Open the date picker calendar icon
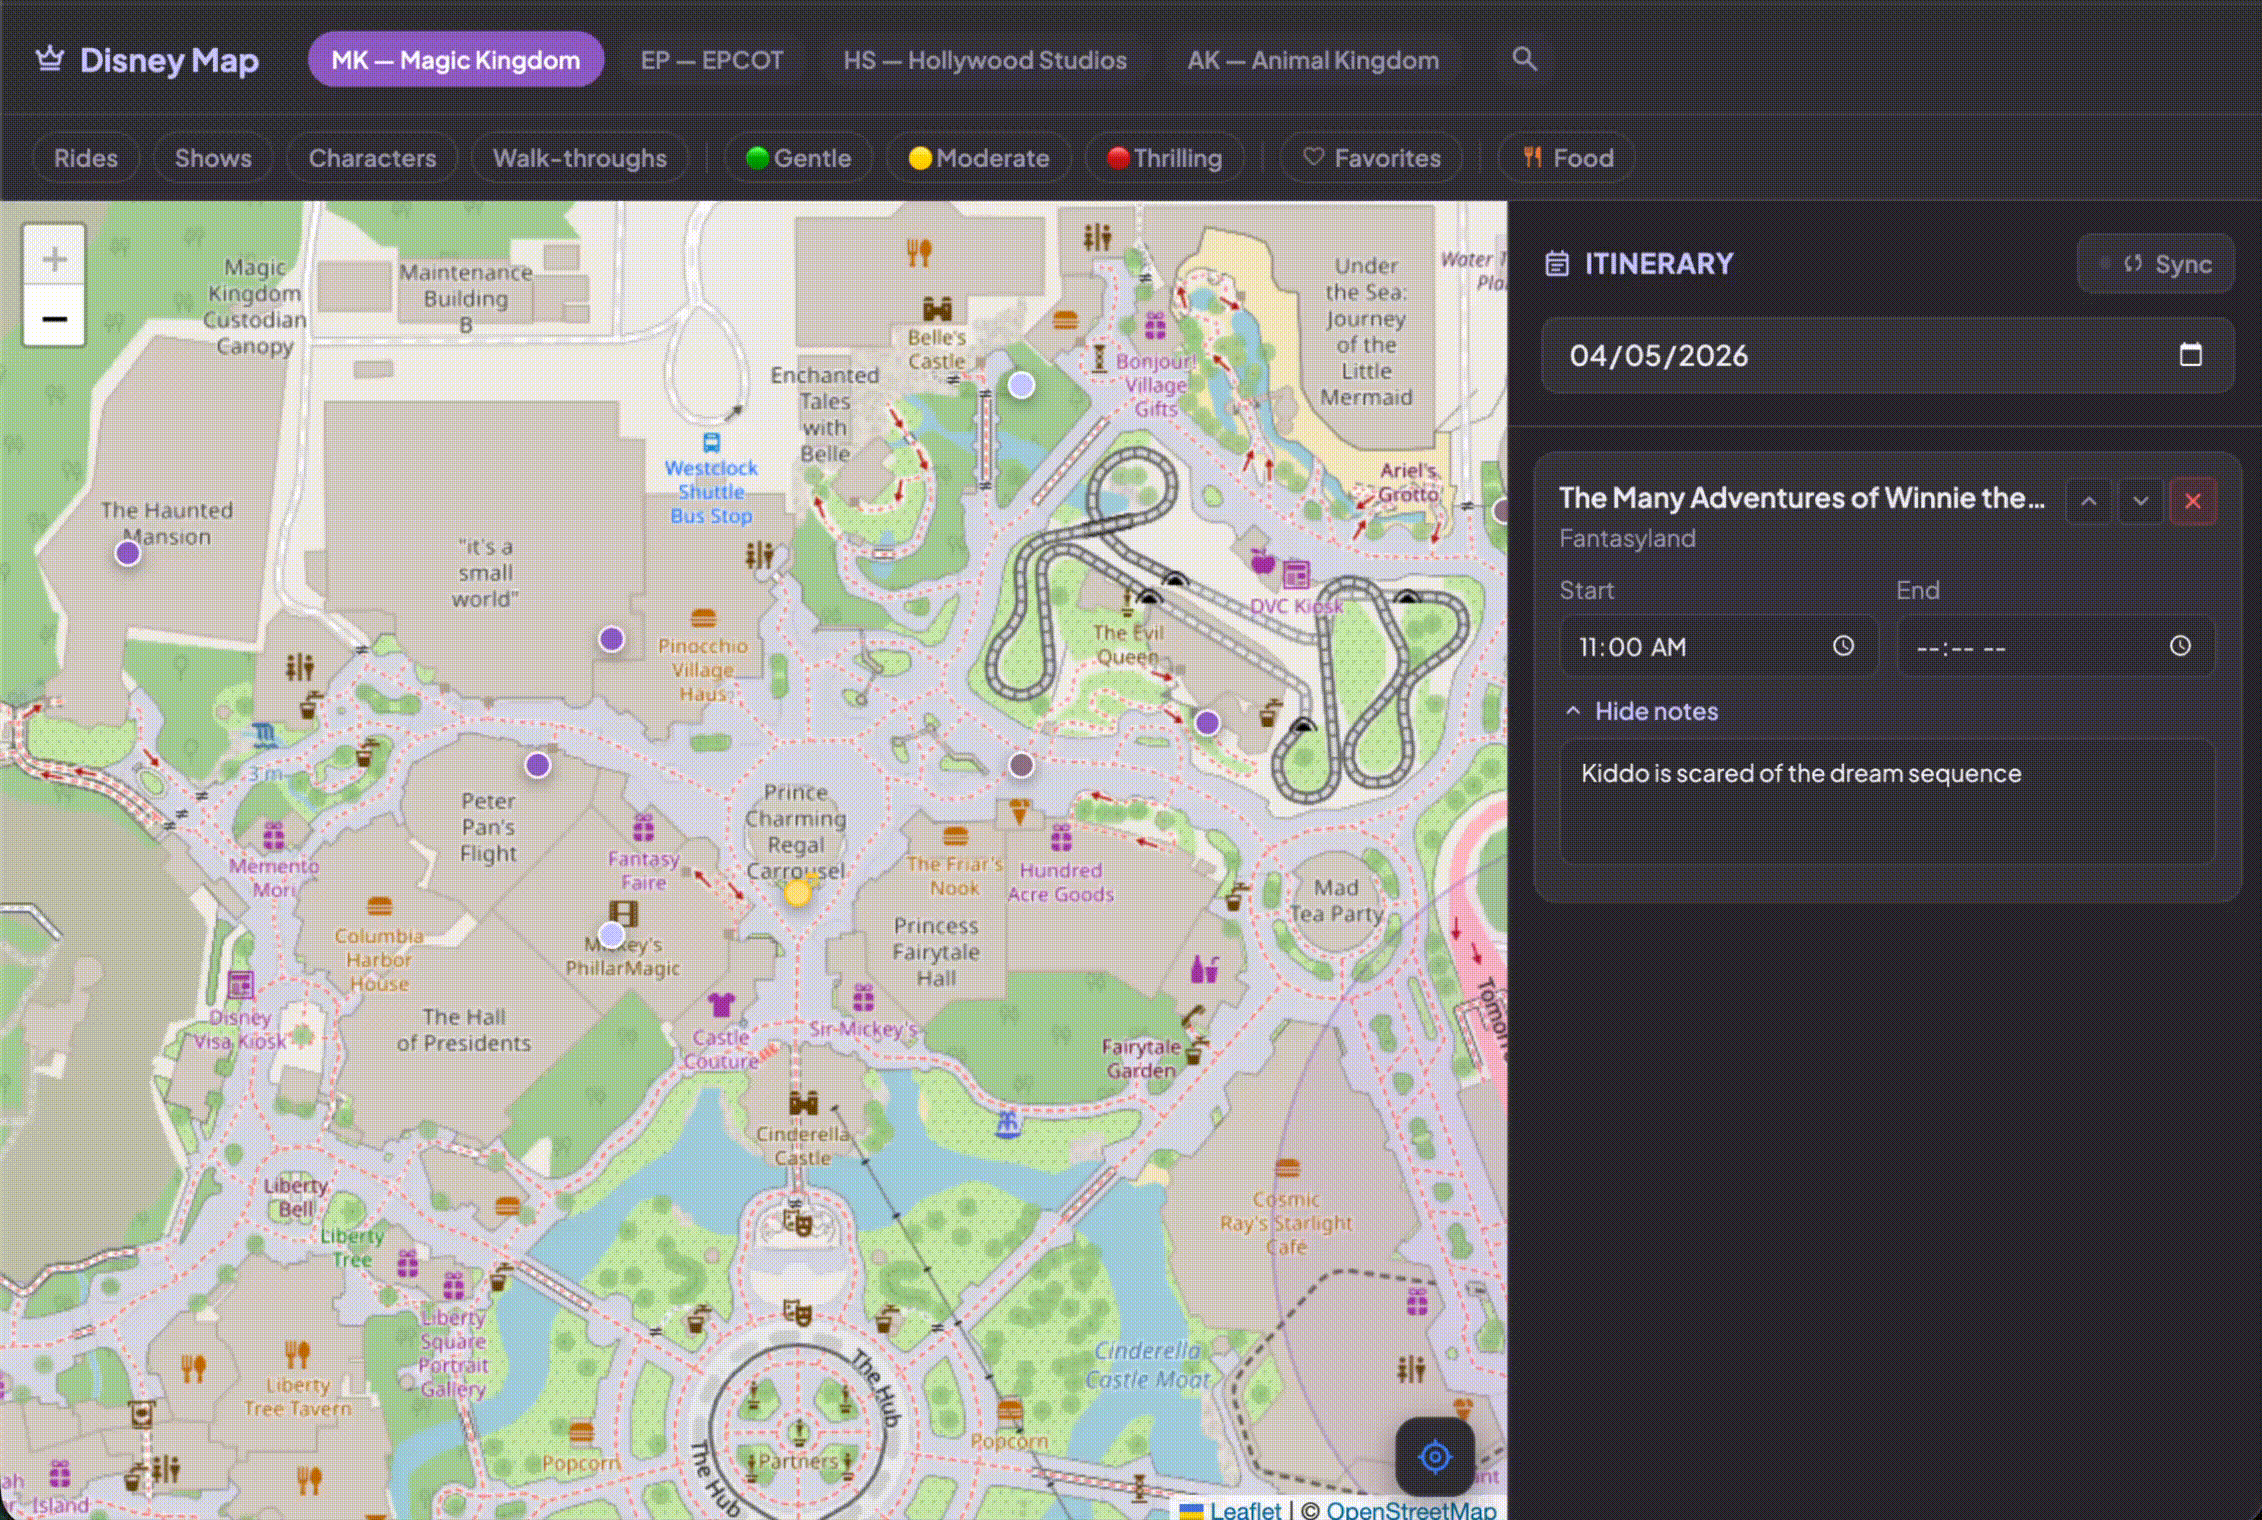The height and width of the screenshot is (1520, 2262). point(2190,355)
